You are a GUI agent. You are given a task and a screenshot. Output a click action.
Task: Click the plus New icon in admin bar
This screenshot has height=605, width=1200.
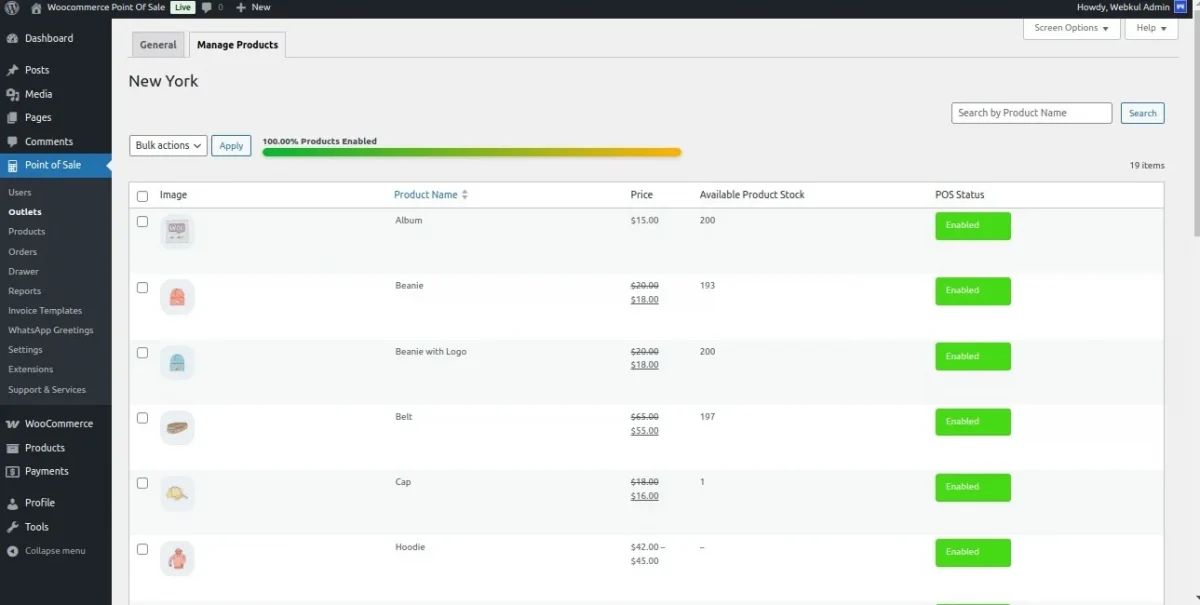(241, 7)
